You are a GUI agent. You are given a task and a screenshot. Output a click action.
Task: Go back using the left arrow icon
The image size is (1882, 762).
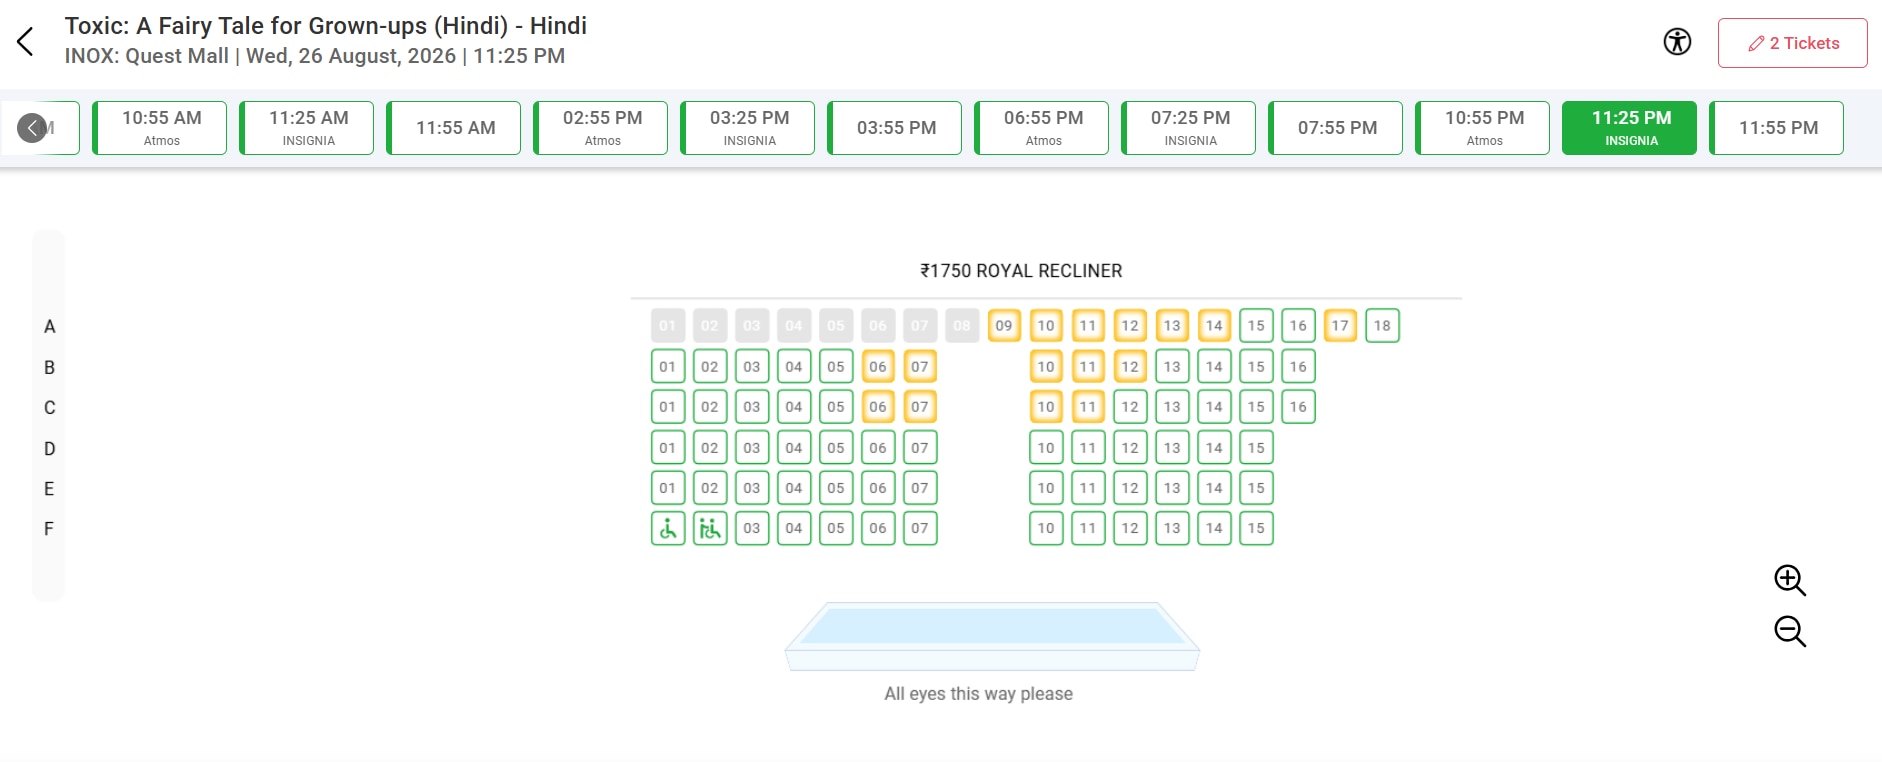[26, 41]
